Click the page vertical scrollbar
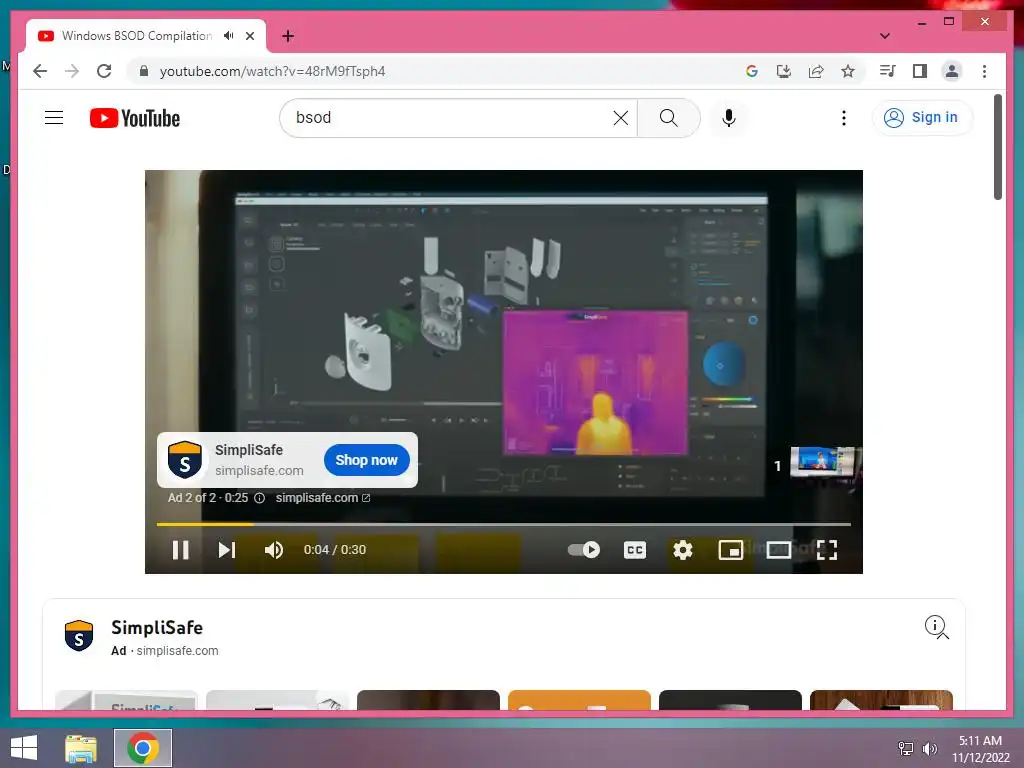Viewport: 1024px width, 768px height. [997, 147]
